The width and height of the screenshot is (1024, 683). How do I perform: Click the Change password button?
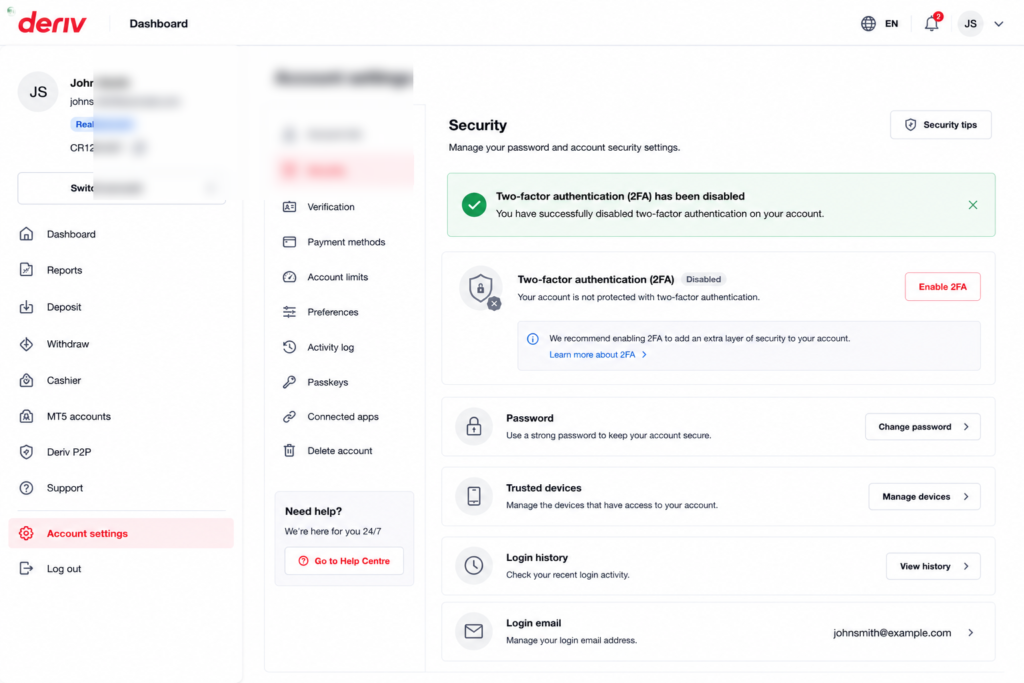pyautogui.click(x=923, y=427)
